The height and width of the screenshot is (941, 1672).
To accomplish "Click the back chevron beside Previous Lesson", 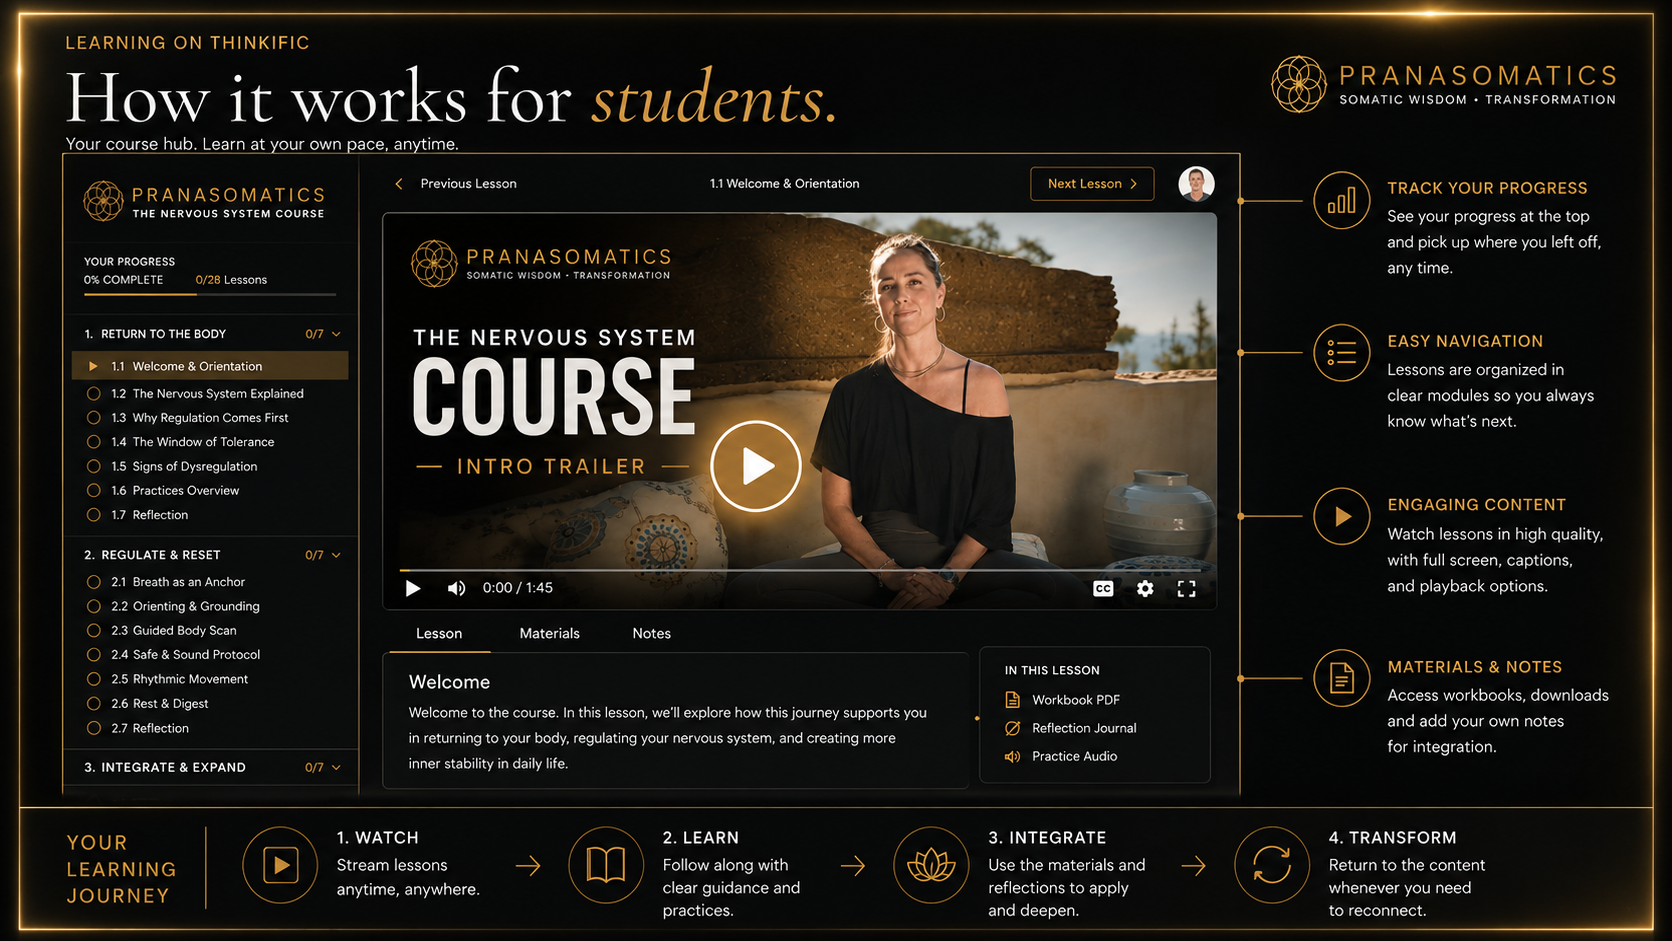I will coord(399,184).
